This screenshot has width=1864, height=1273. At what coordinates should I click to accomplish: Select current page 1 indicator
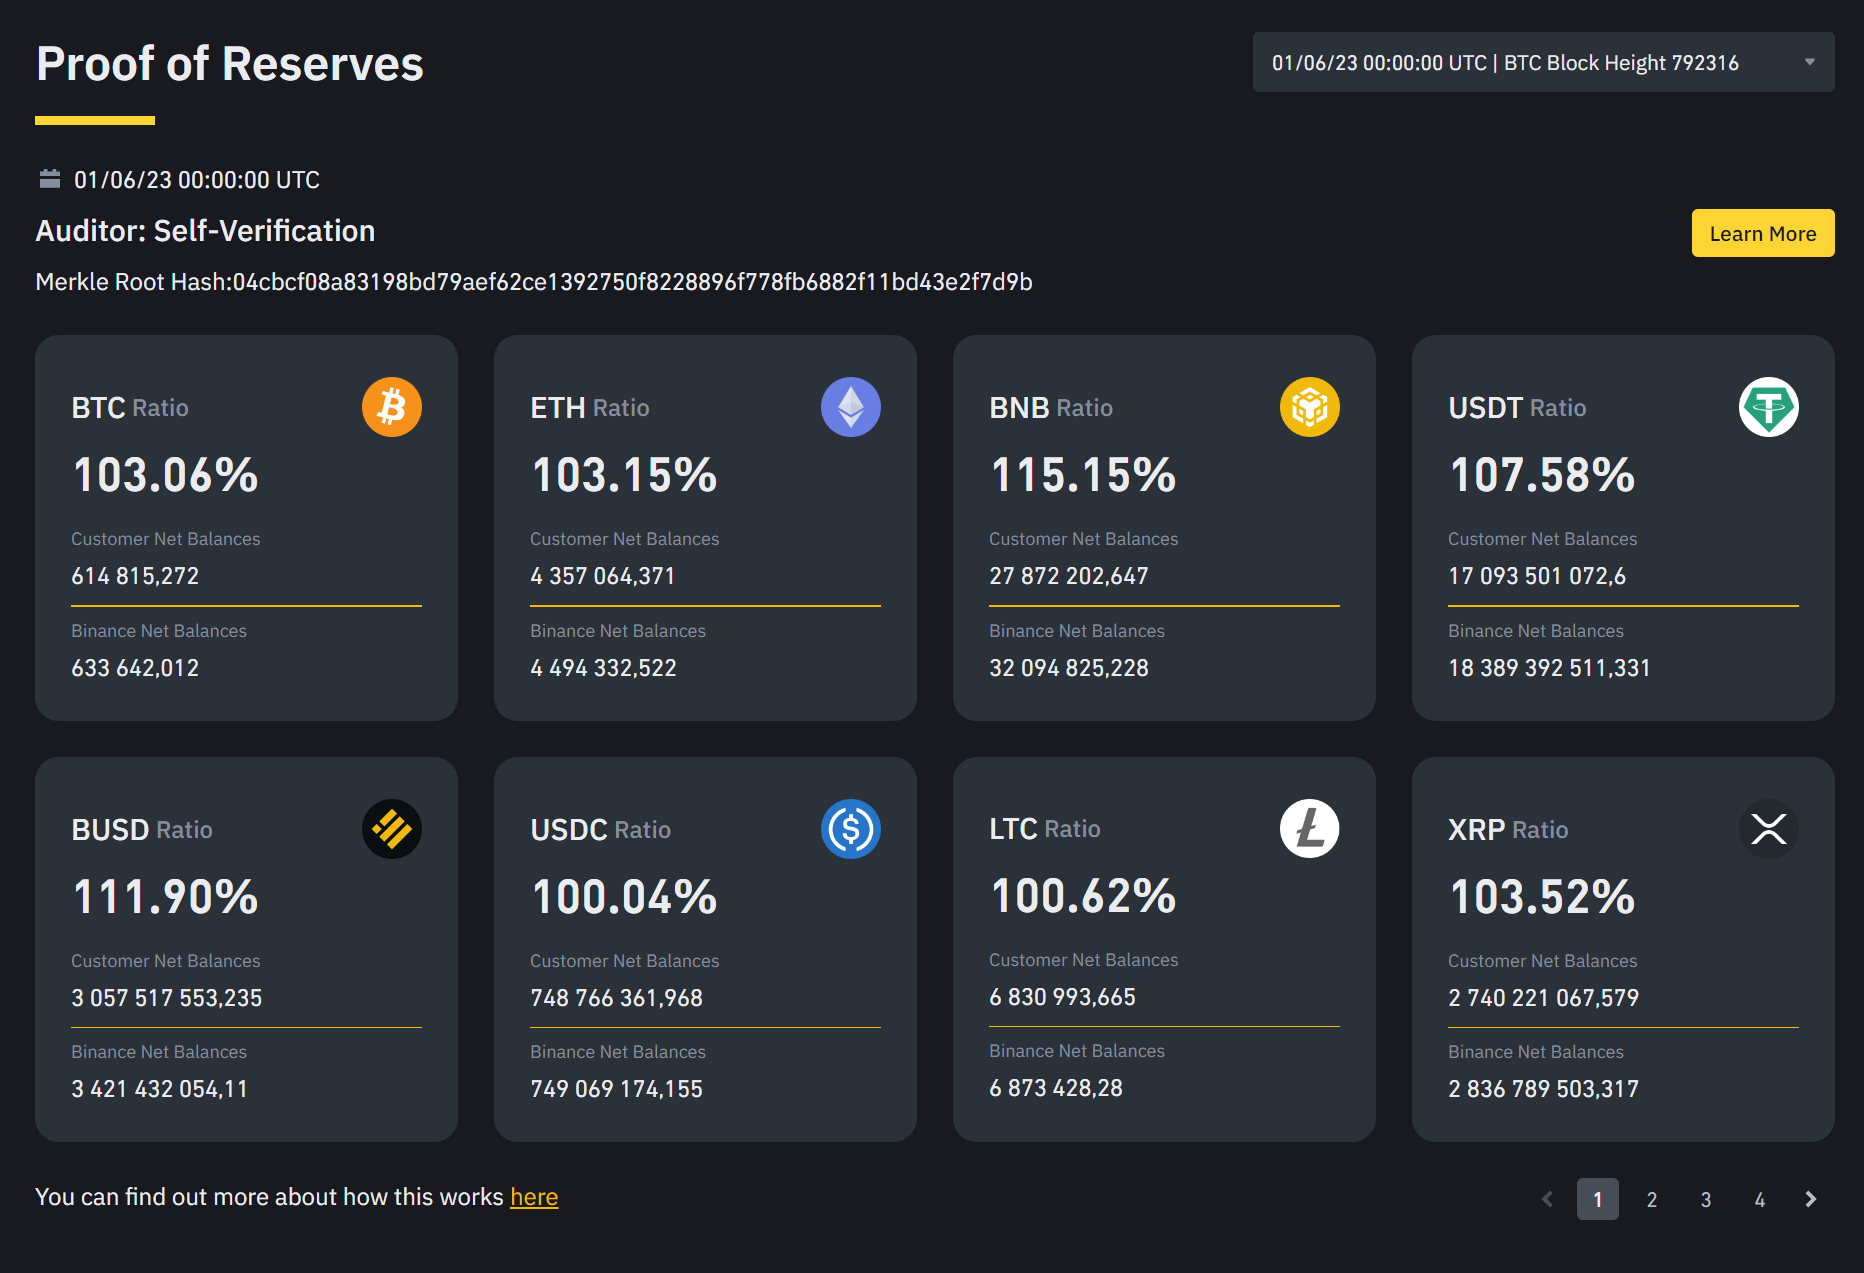coord(1597,1199)
